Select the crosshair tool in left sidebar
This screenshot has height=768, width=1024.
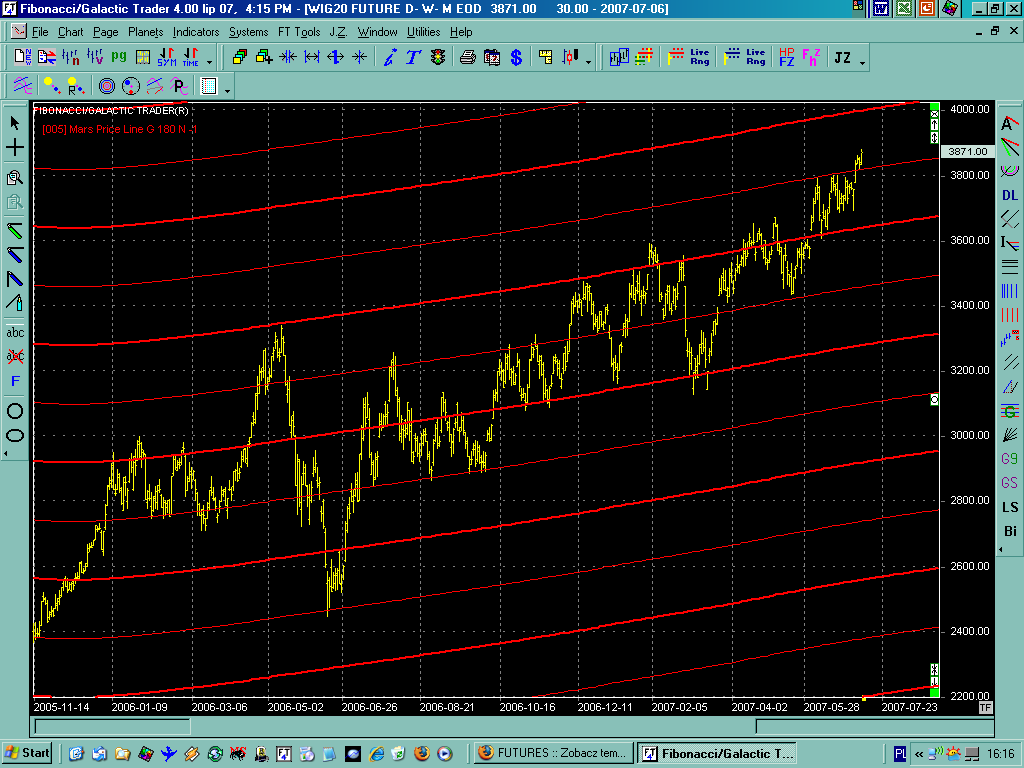[15, 148]
